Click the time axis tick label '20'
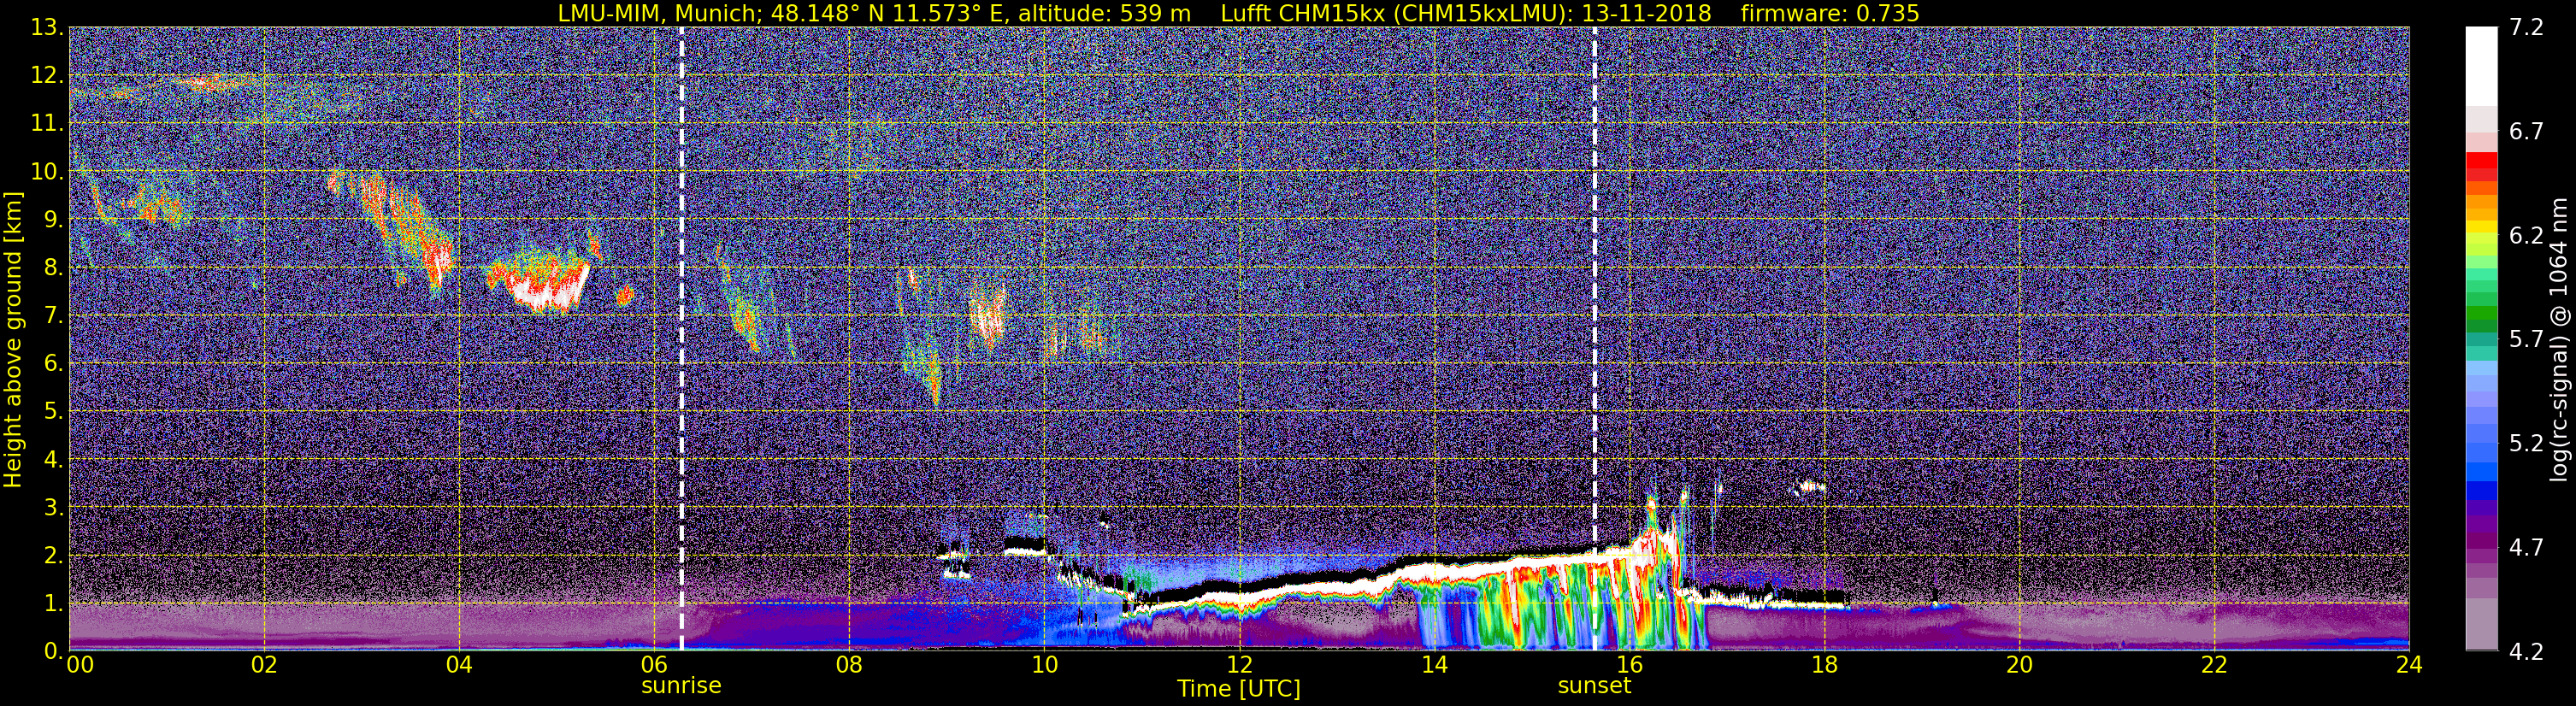The height and width of the screenshot is (706, 2576). tap(2019, 665)
